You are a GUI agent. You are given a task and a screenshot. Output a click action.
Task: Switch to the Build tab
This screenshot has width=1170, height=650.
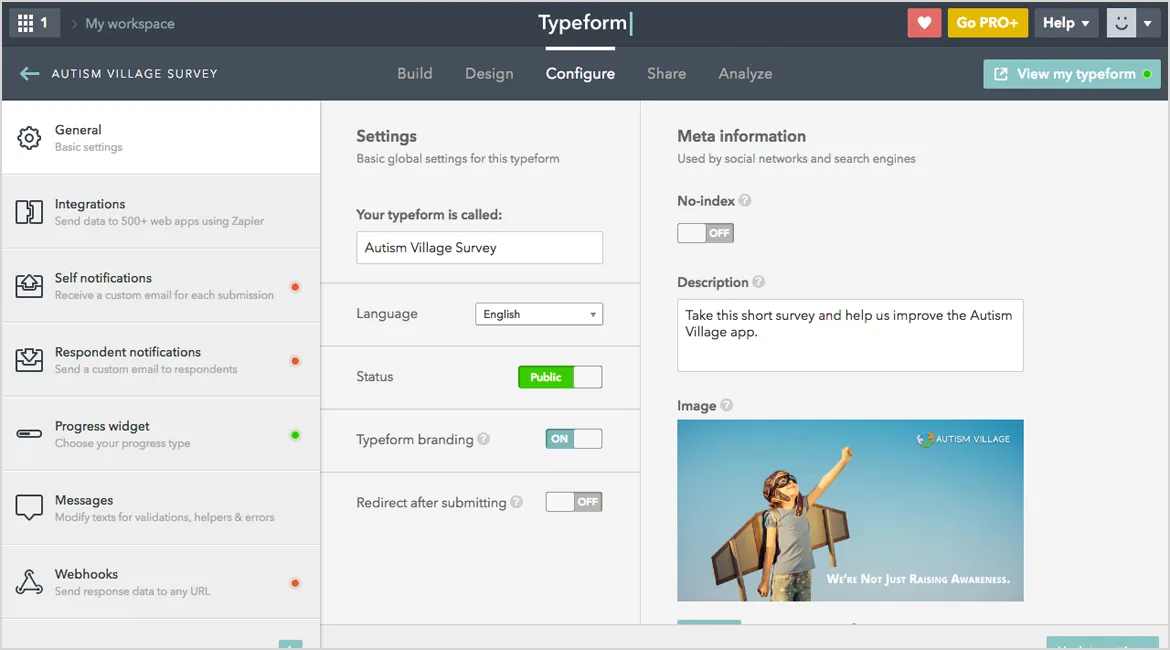(x=415, y=73)
